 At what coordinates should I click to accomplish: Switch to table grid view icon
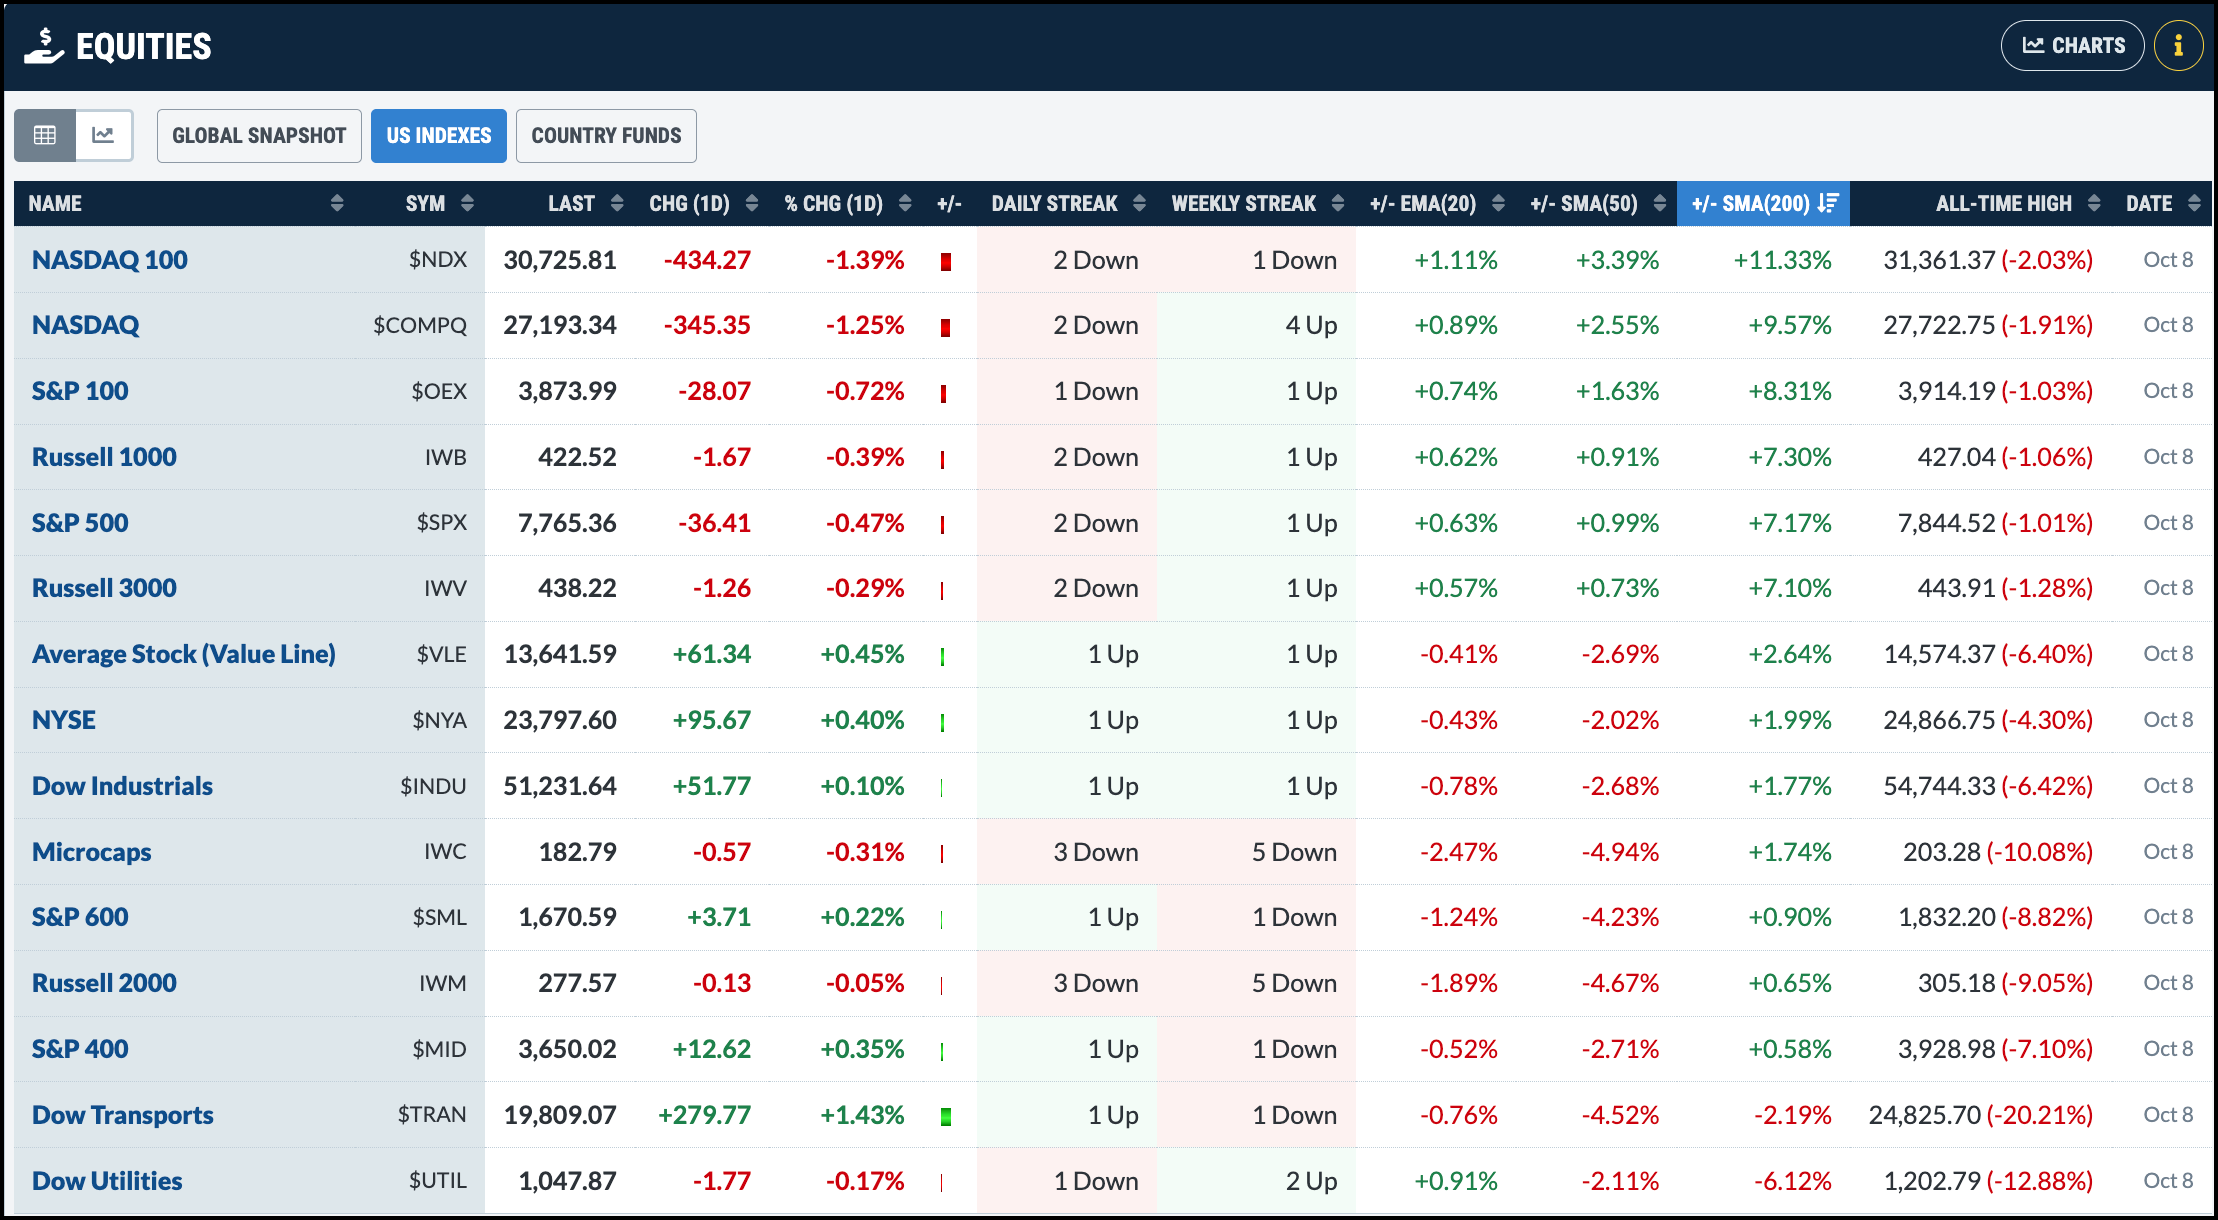pos(45,135)
